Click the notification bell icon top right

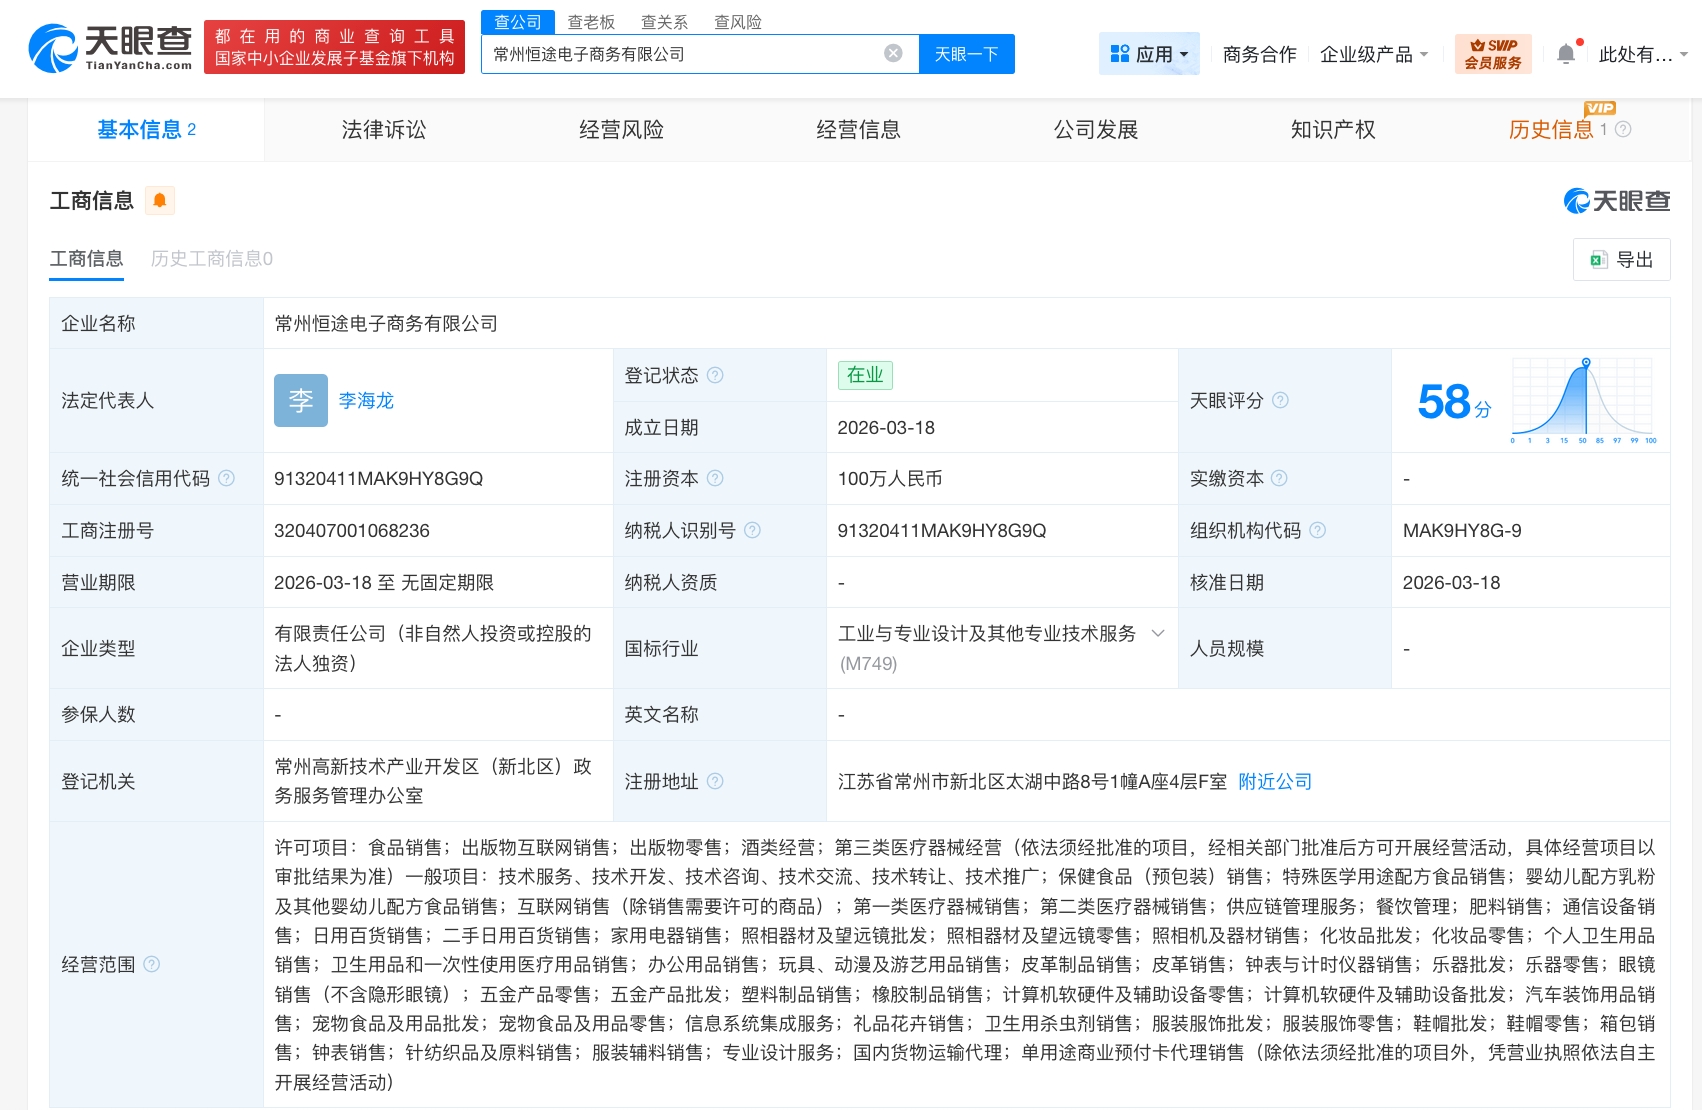click(1565, 52)
